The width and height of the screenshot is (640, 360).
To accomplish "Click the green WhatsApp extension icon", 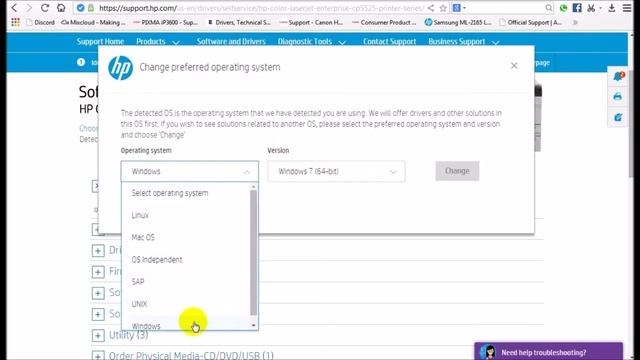I will coord(563,8).
